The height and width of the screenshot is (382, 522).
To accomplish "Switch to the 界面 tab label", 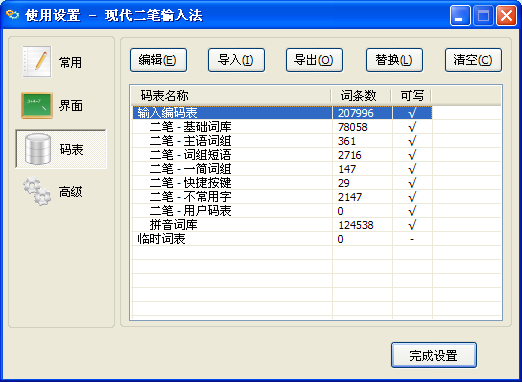I will (71, 106).
